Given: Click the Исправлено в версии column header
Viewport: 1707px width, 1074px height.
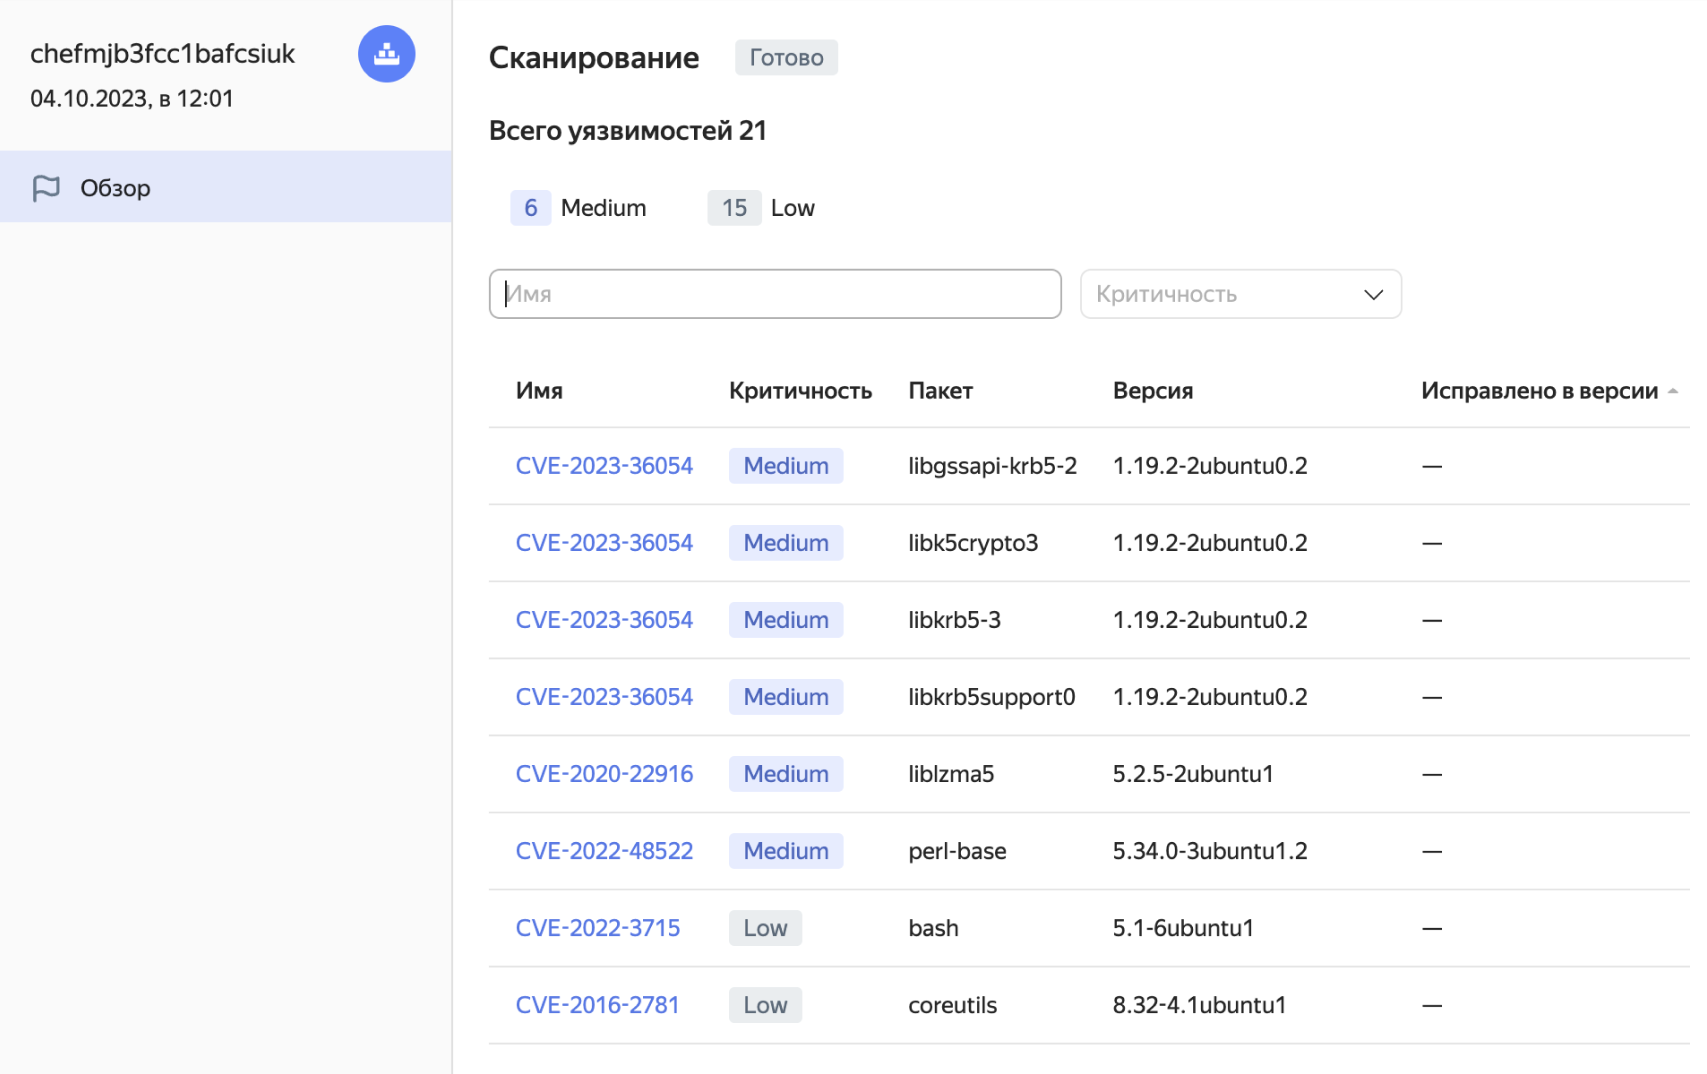Looking at the screenshot, I should (1539, 391).
